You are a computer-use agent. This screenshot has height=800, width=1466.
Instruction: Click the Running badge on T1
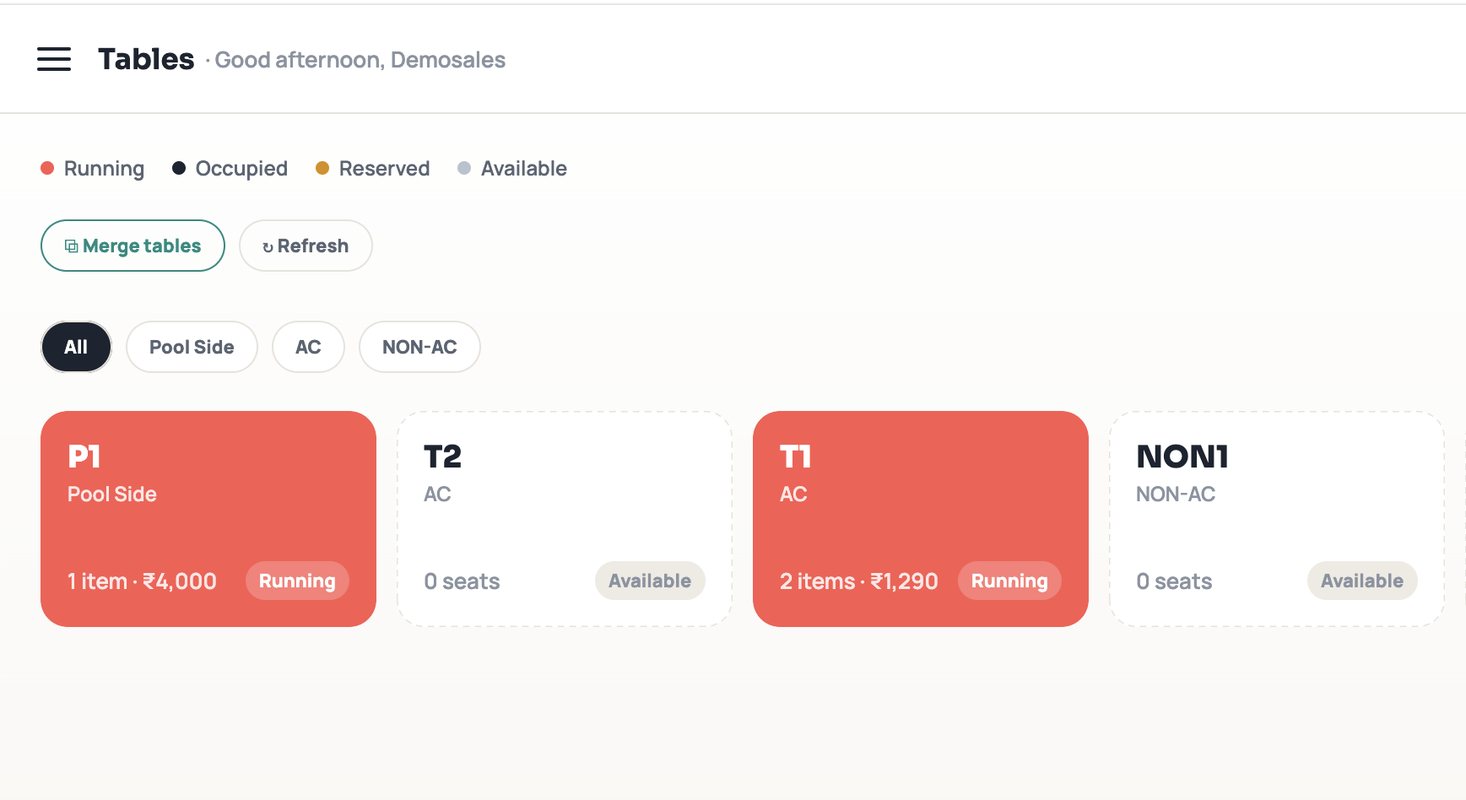coord(1009,581)
